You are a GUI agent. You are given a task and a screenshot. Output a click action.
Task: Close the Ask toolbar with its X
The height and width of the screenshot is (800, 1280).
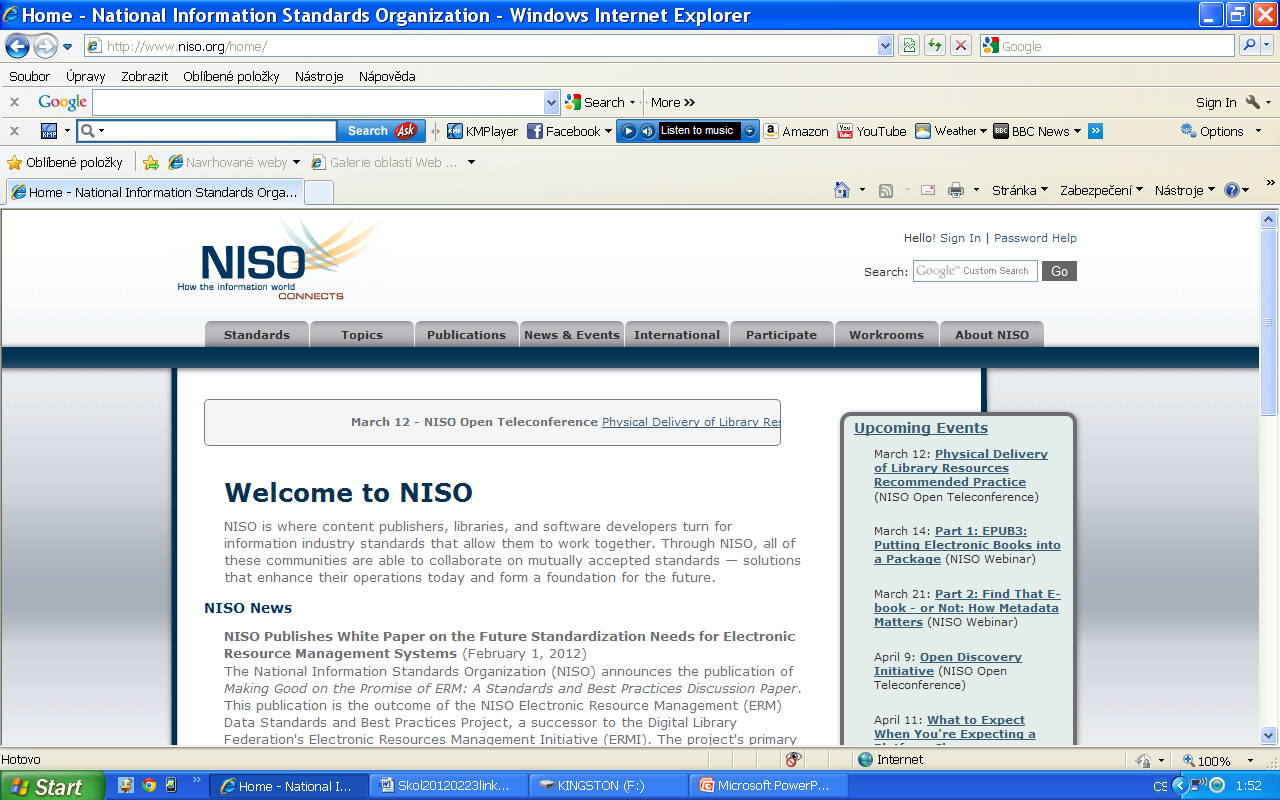14,131
